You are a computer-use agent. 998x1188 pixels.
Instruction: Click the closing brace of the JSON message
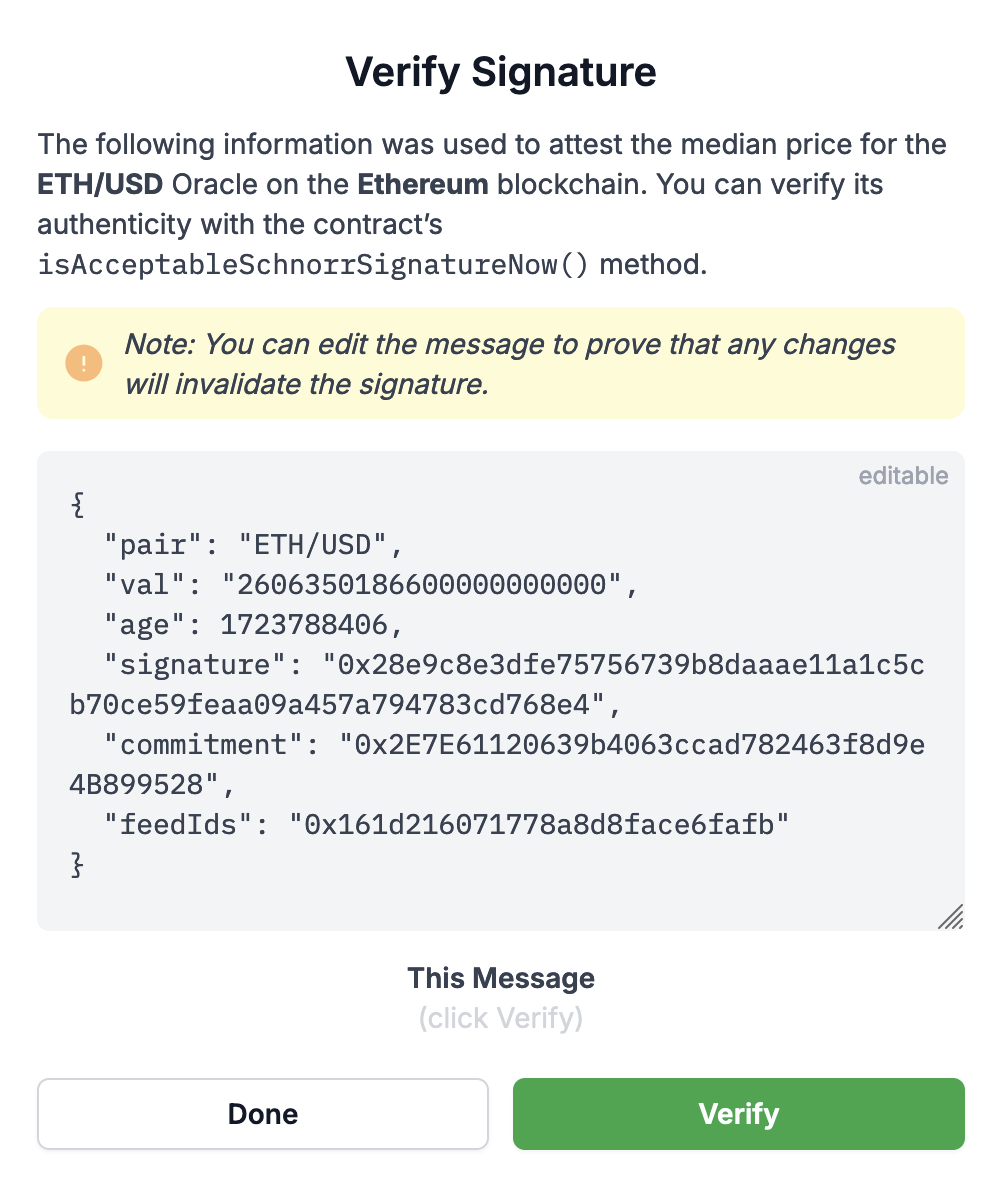tap(77, 864)
